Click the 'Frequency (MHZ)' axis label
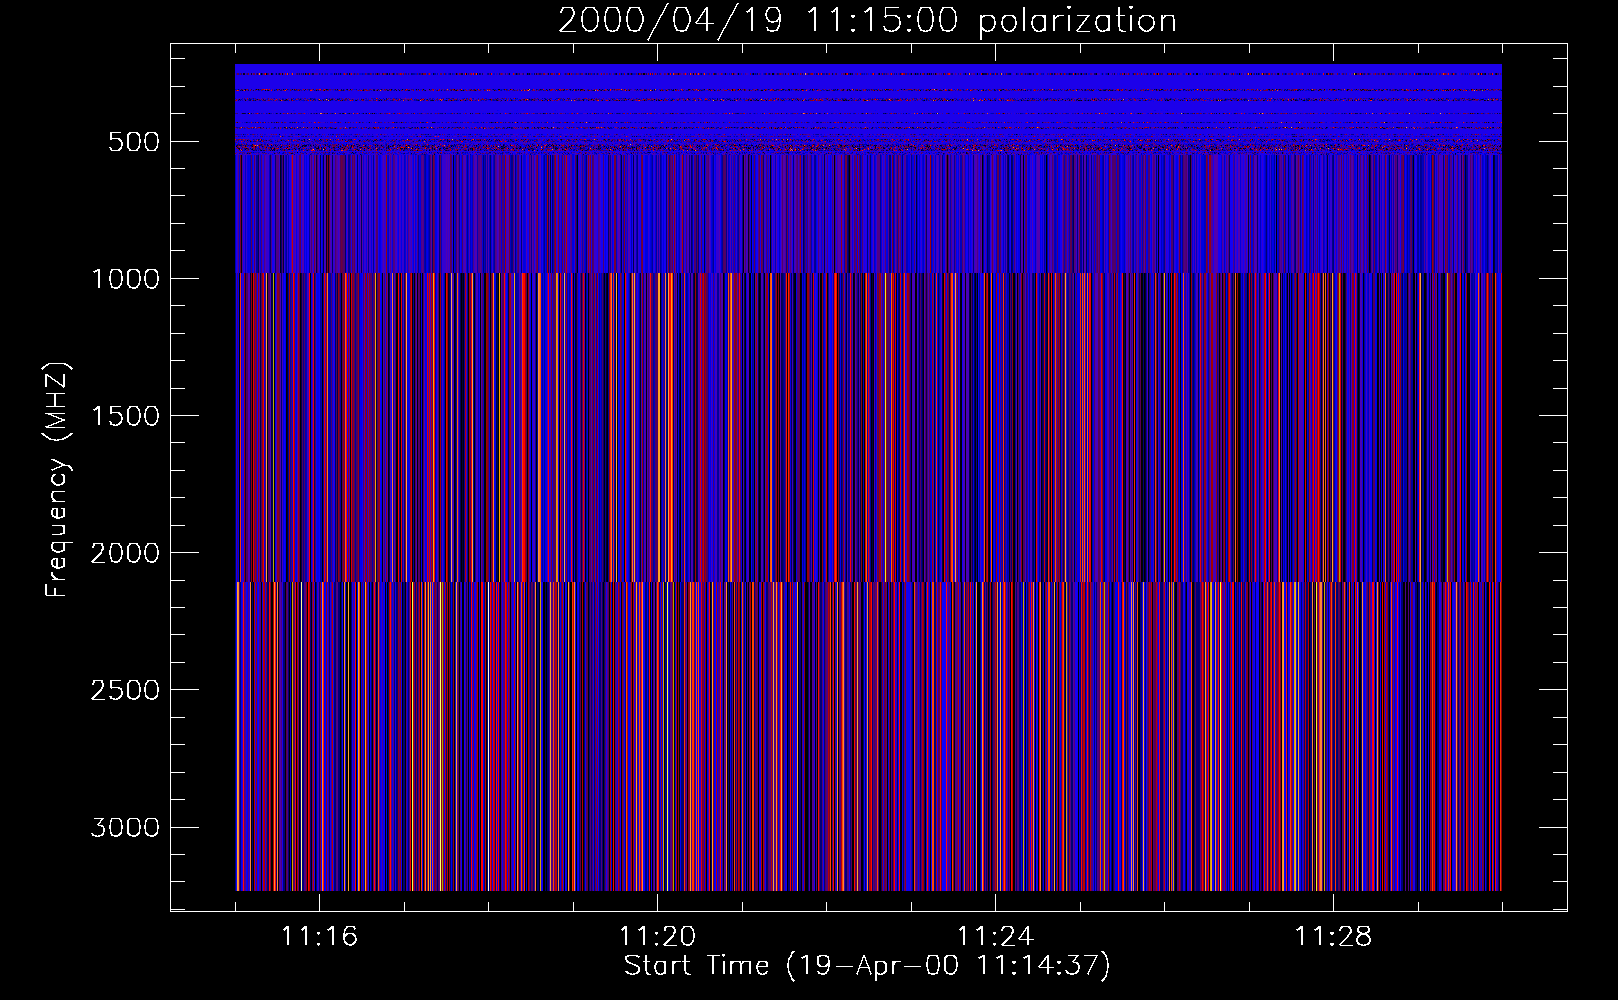Image resolution: width=1618 pixels, height=1000 pixels. [56, 479]
